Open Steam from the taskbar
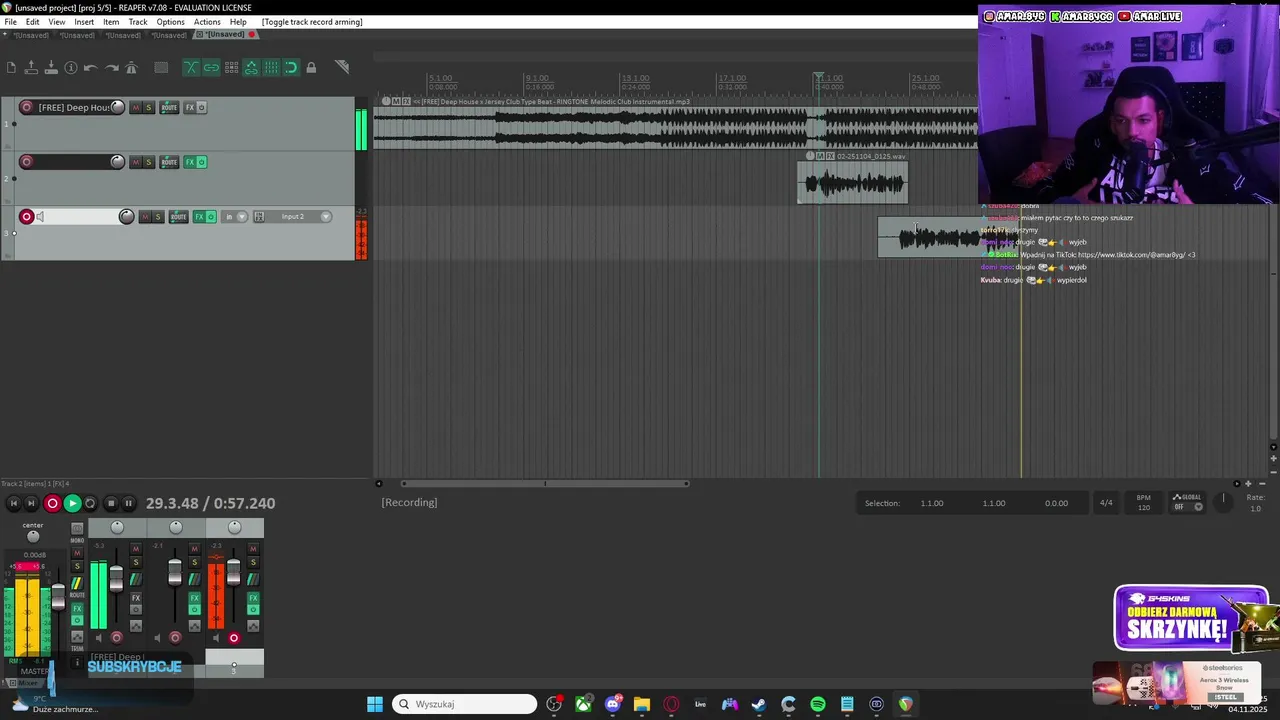1280x720 pixels. coord(759,704)
